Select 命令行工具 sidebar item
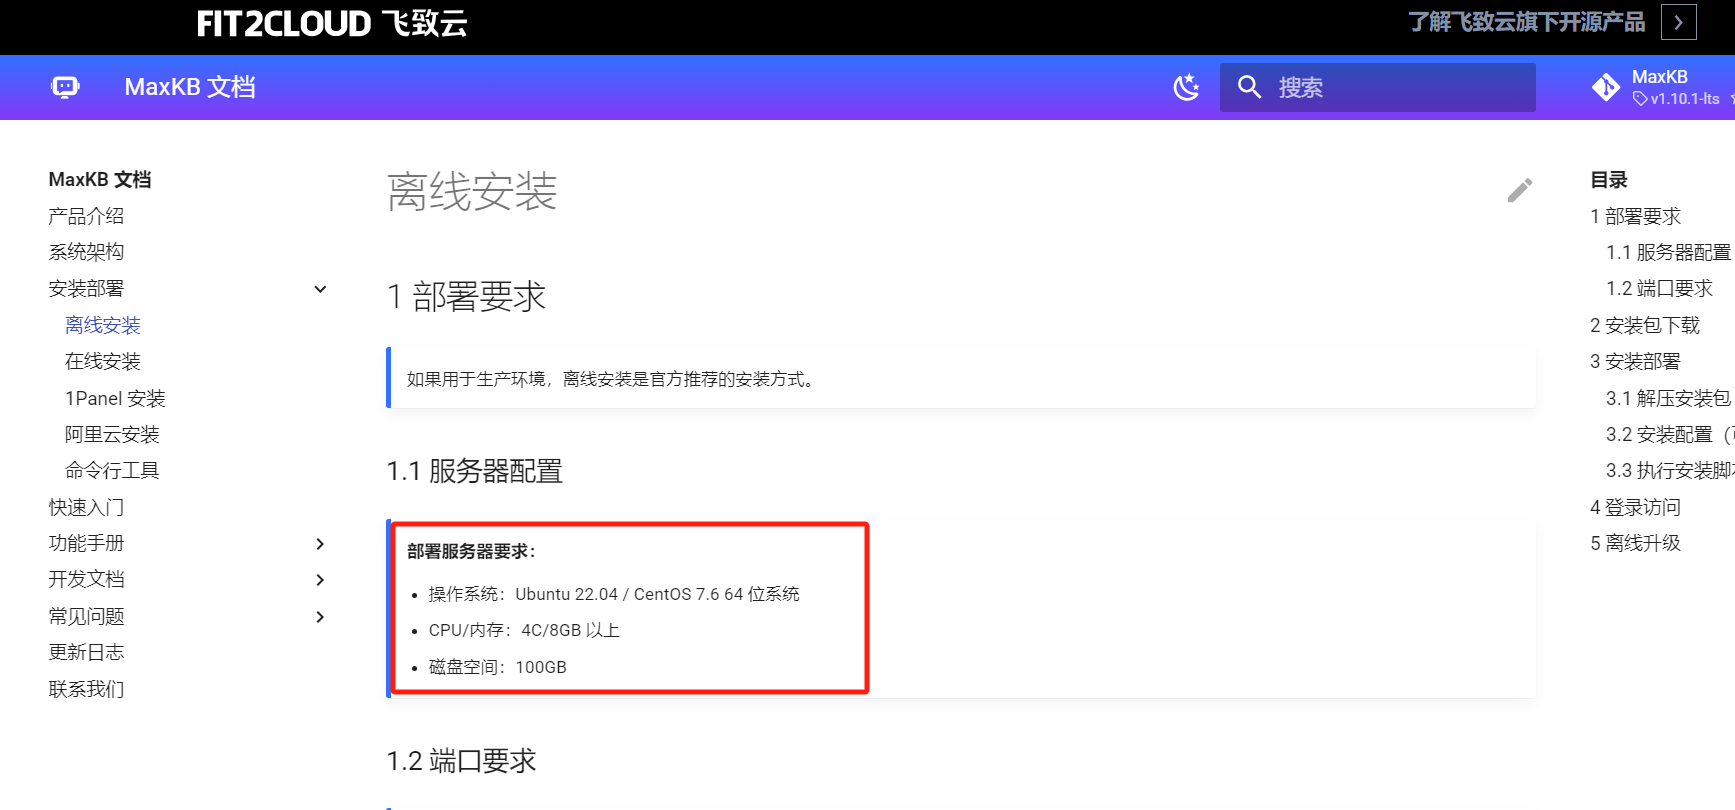 point(112,470)
